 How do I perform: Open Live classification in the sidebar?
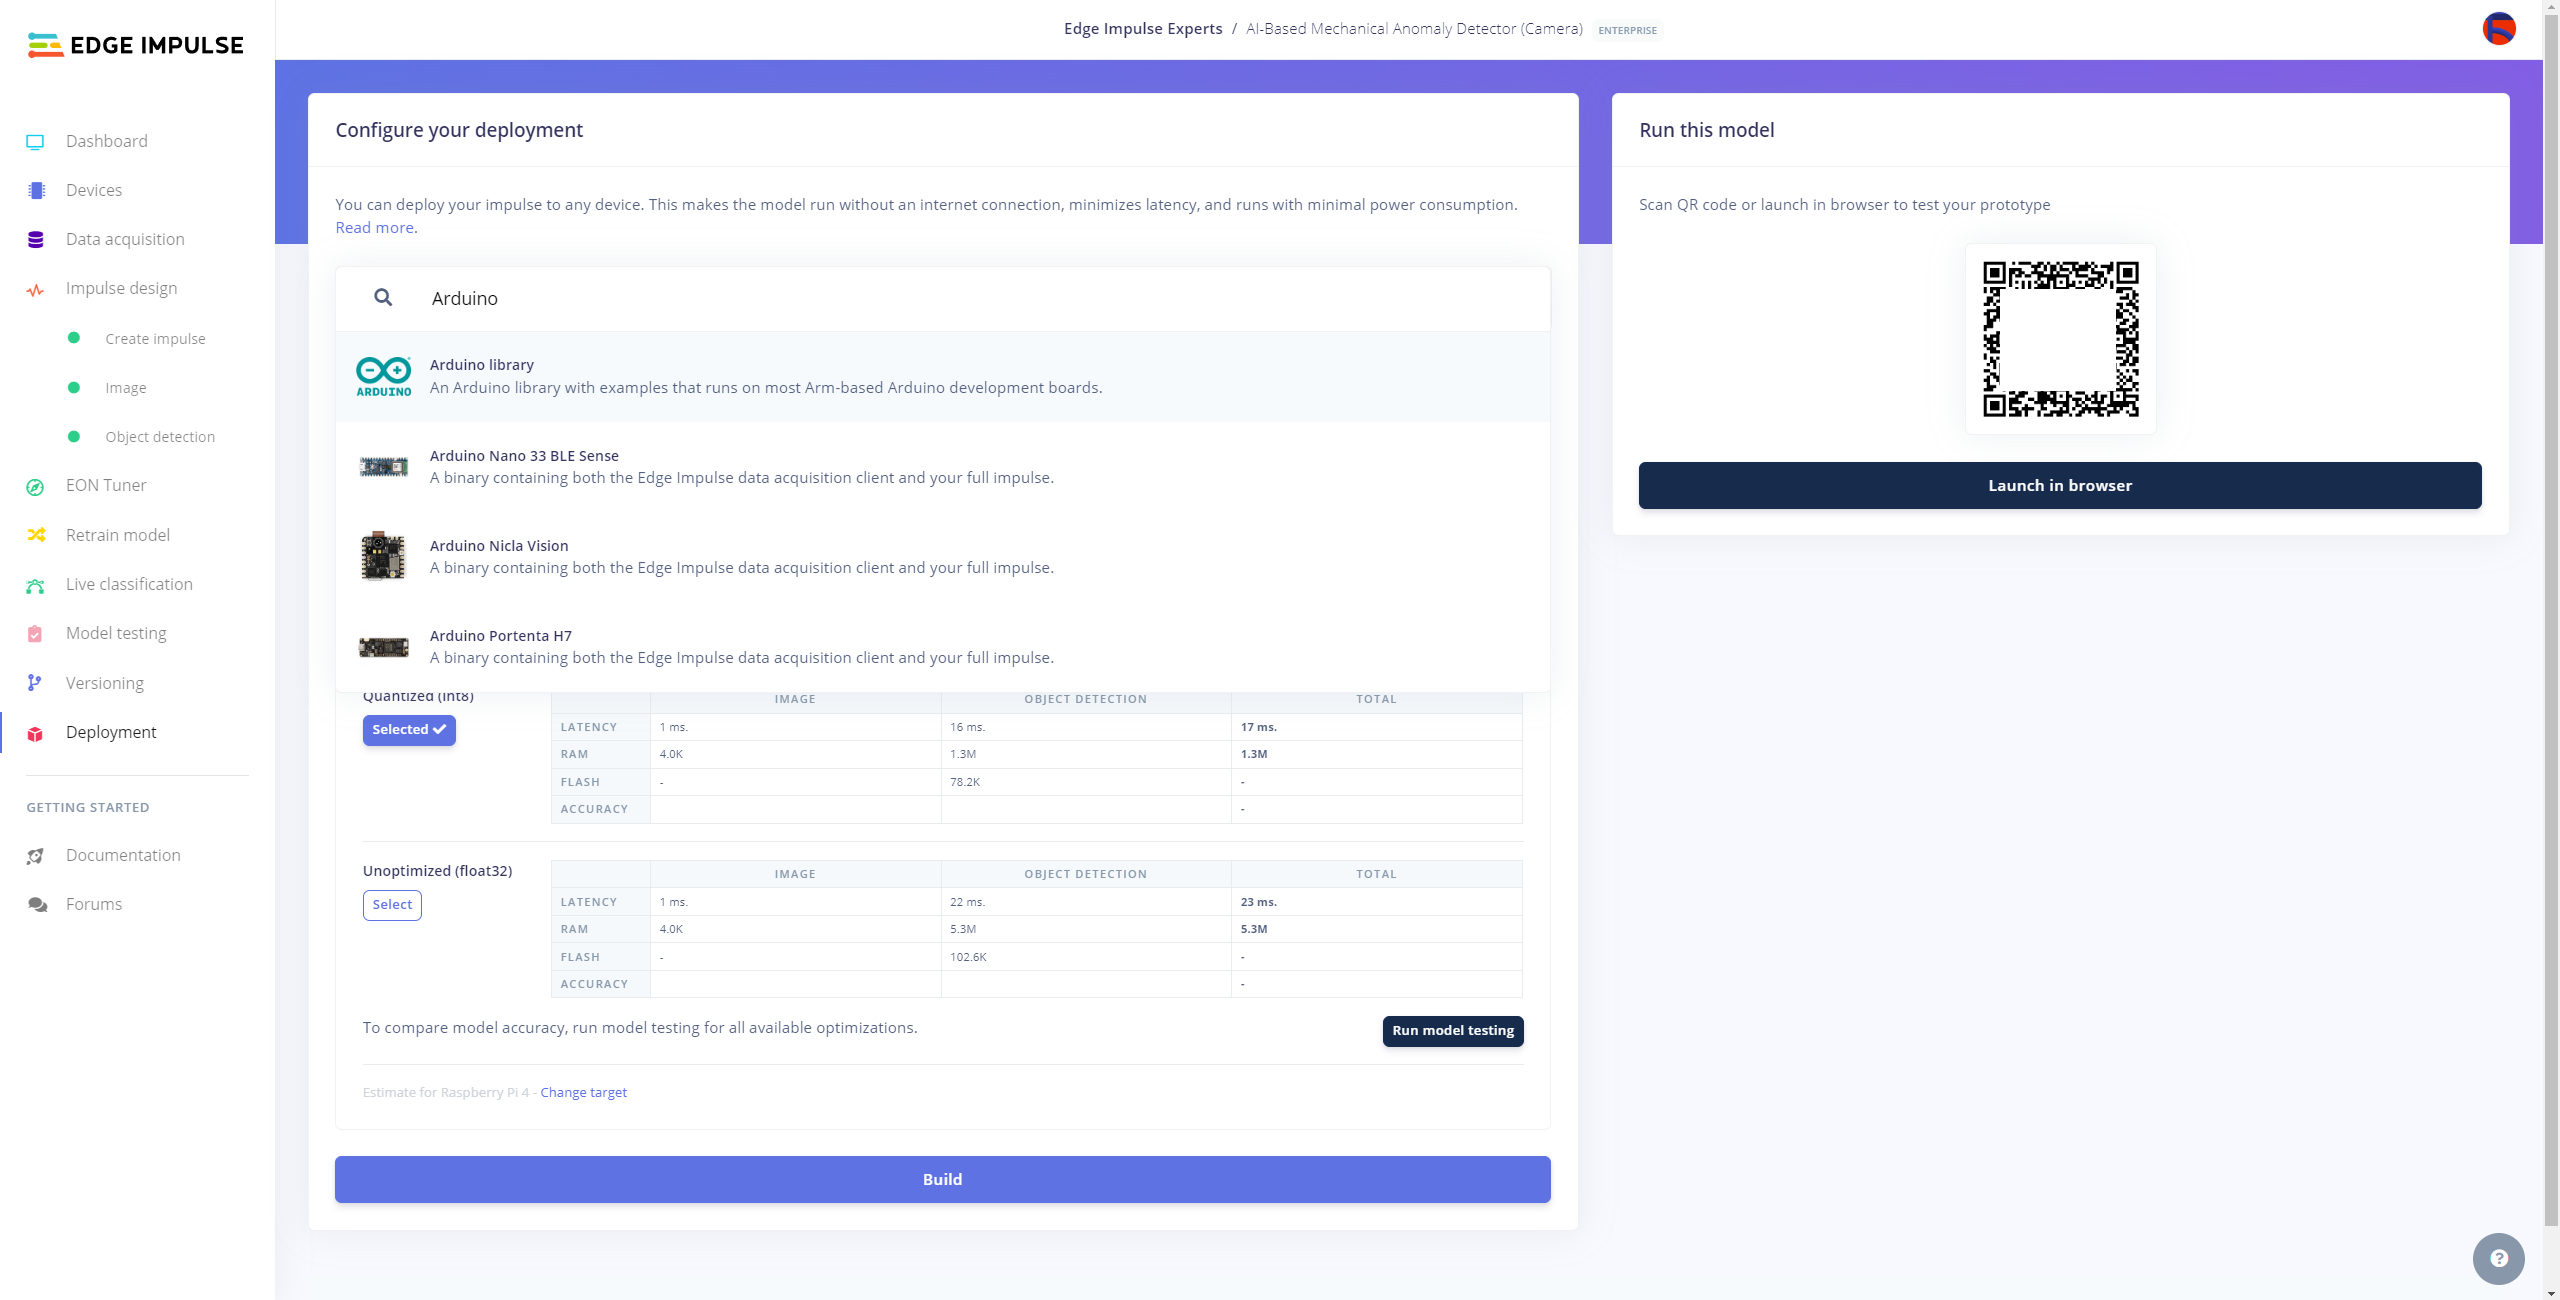pos(129,584)
